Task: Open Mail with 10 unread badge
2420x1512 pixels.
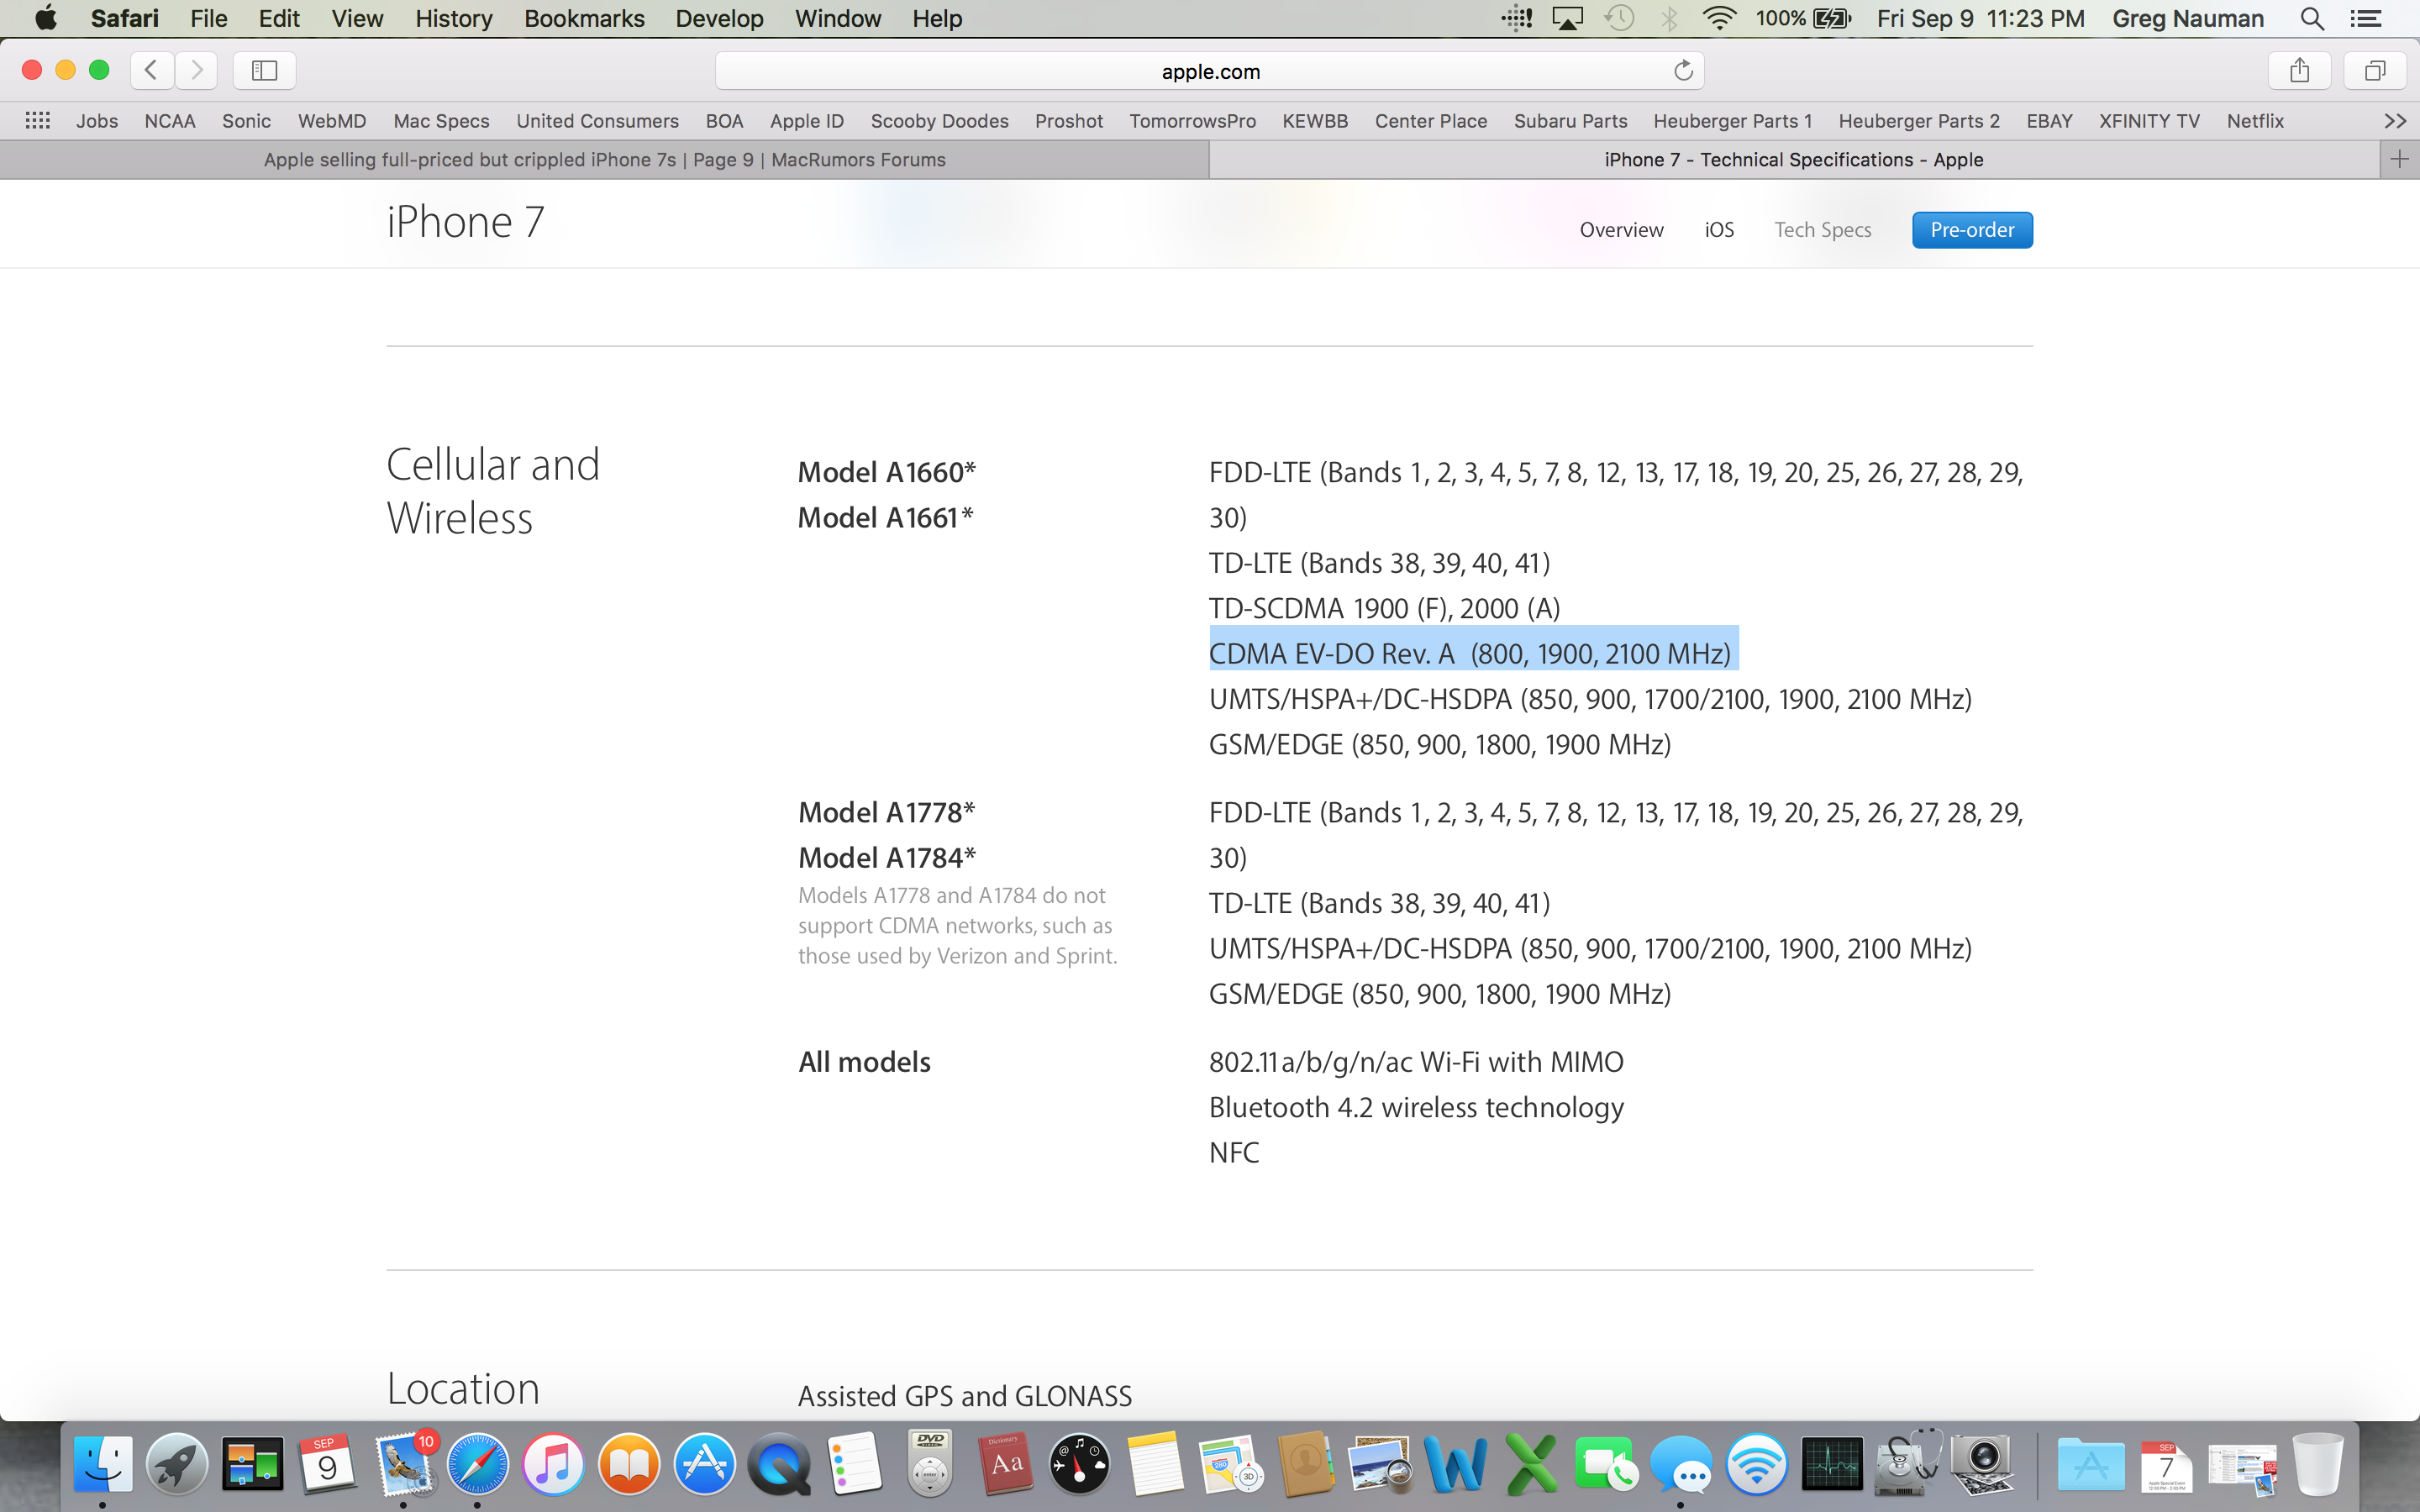Action: (403, 1464)
